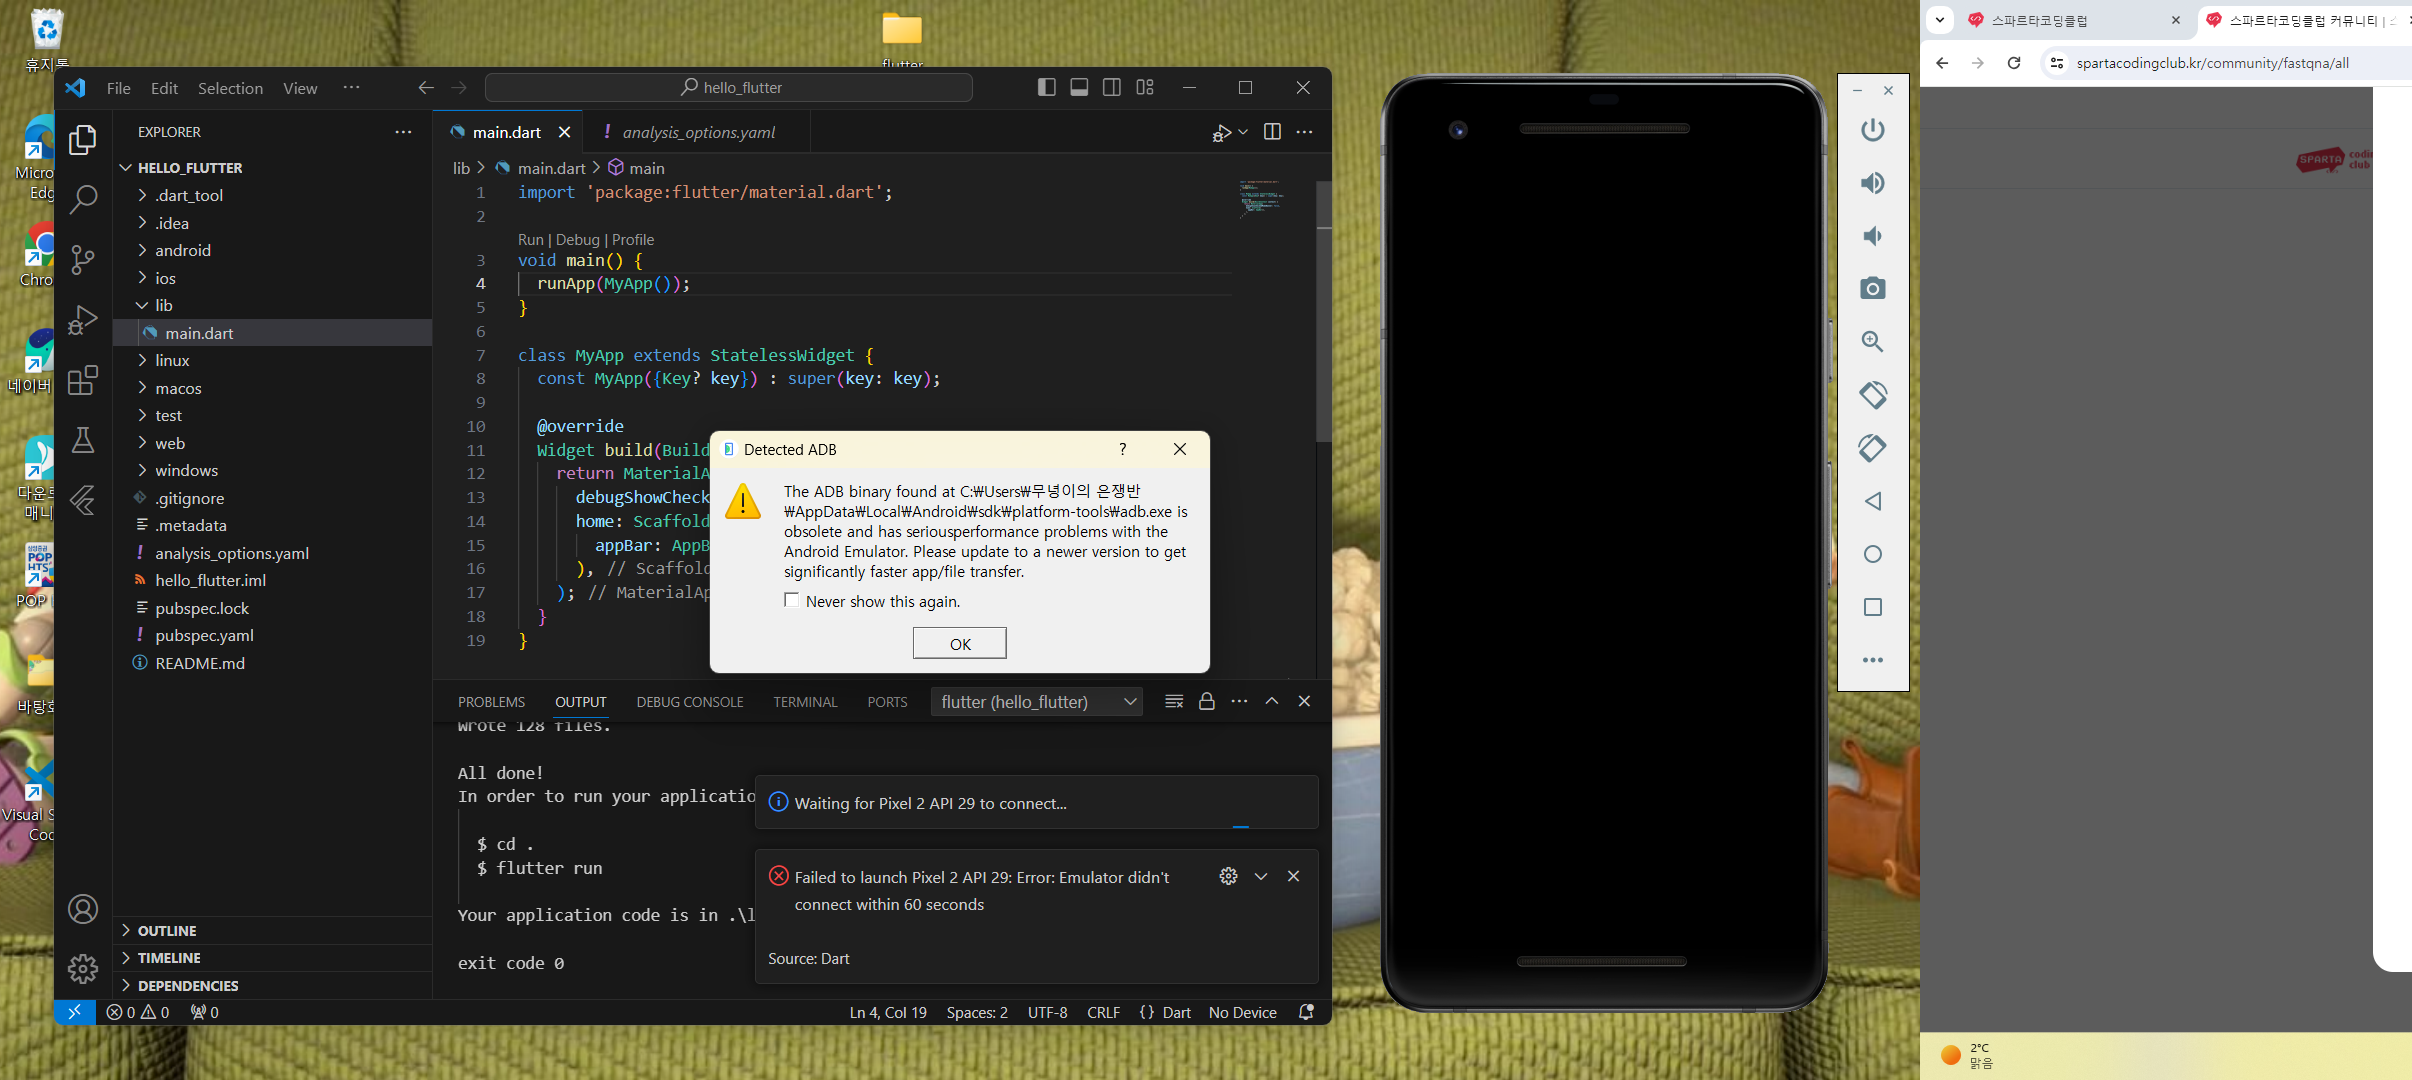2412x1080 pixels.
Task: Click the Run code lens above main
Action: tap(530, 240)
